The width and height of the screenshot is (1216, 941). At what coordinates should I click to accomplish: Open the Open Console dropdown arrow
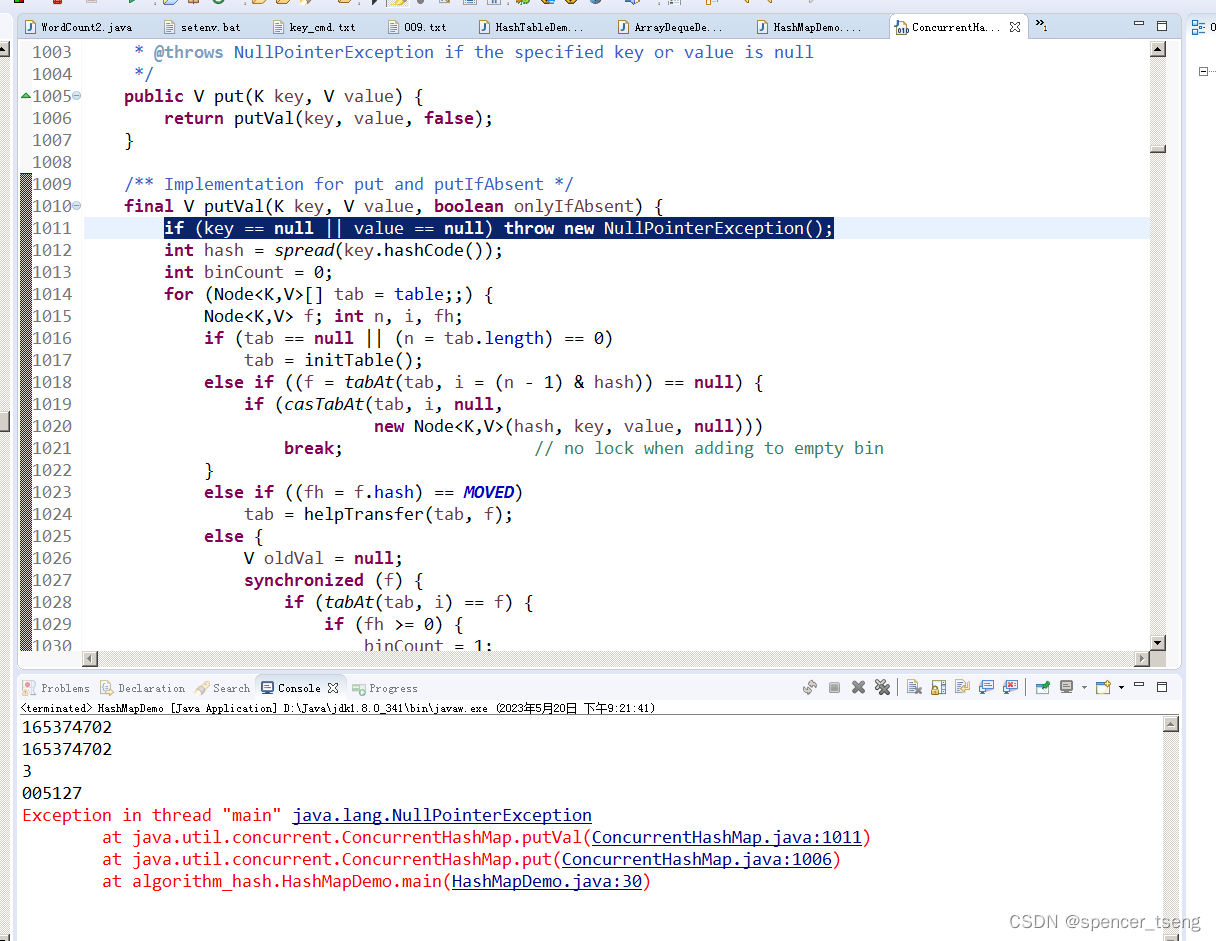point(1119,687)
